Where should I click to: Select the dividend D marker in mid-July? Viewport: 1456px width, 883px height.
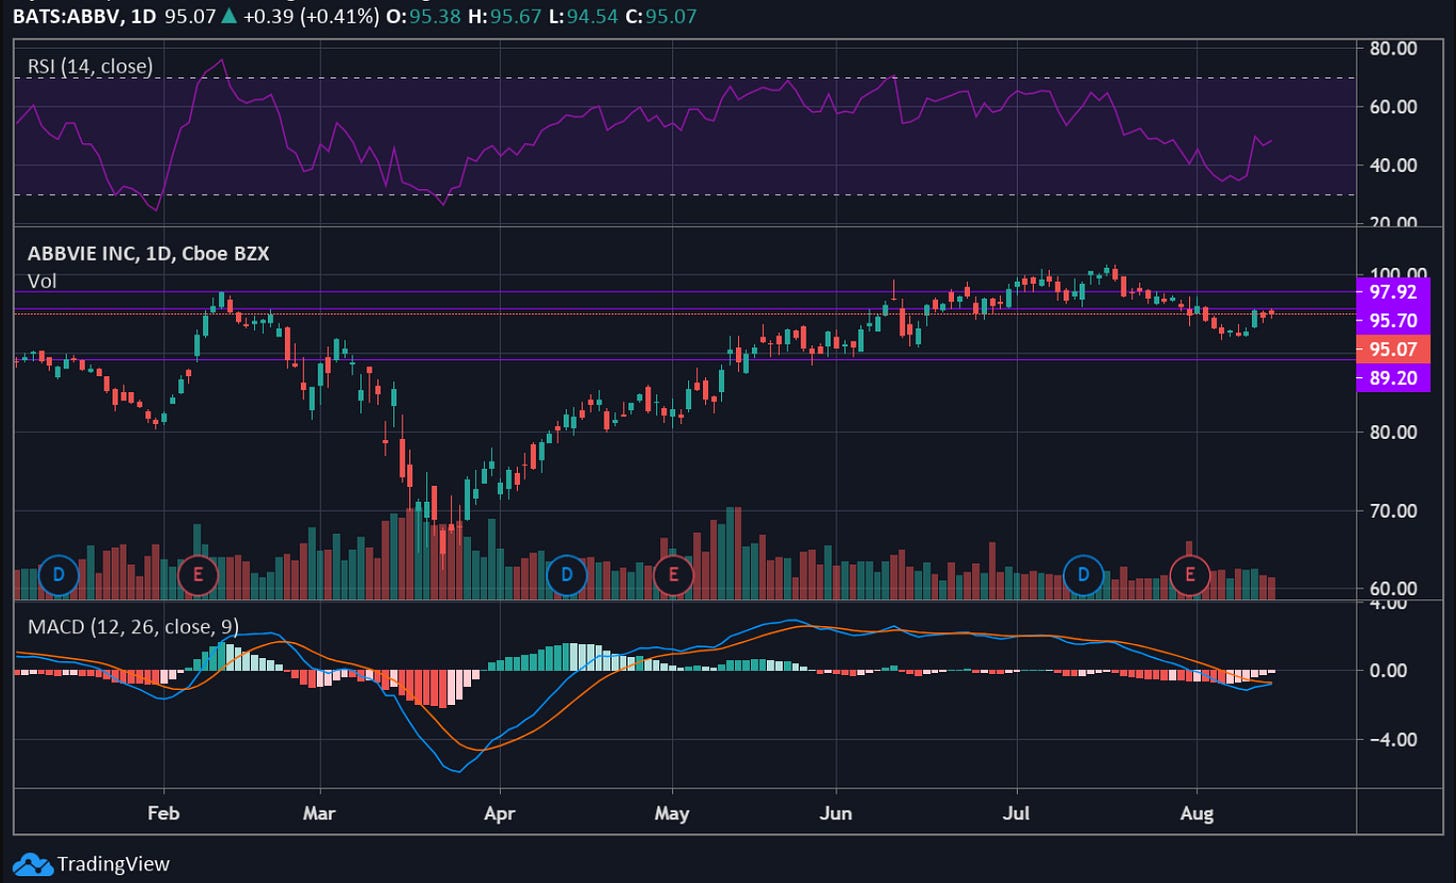point(1083,575)
